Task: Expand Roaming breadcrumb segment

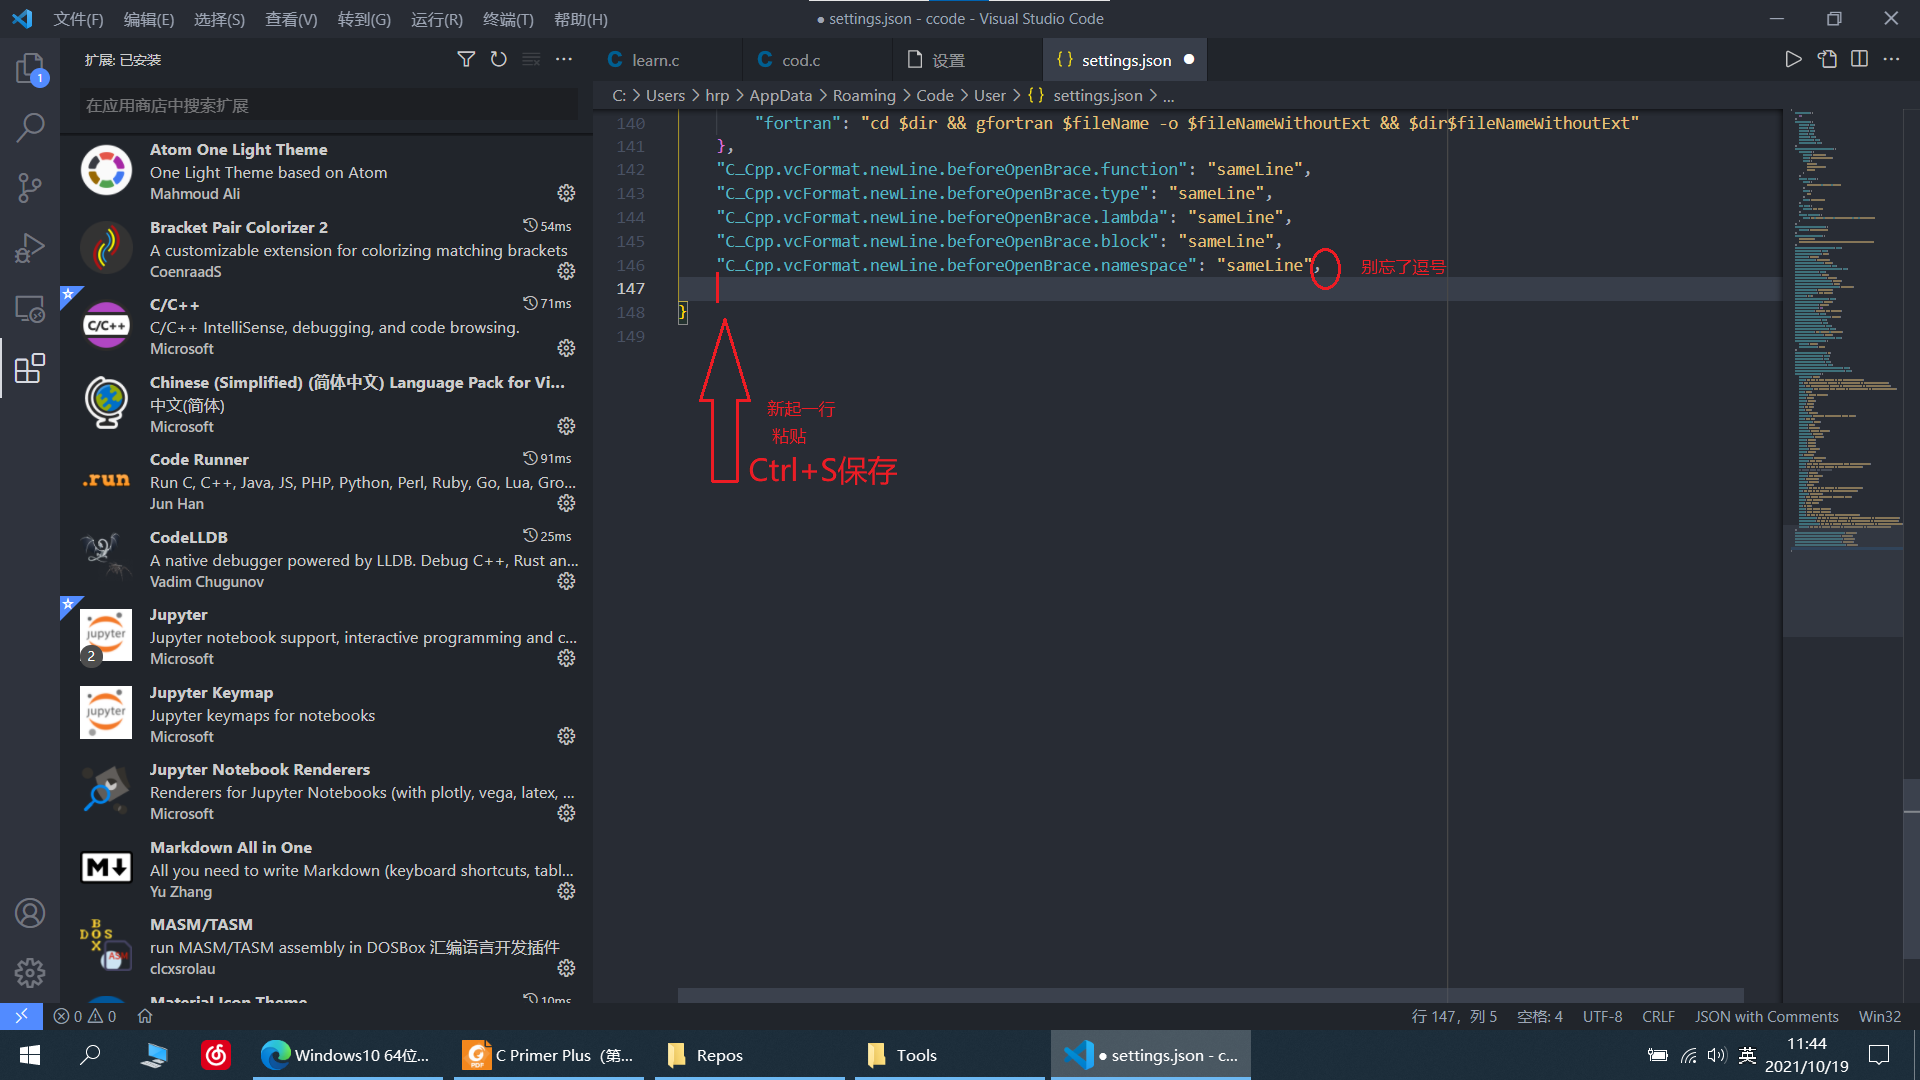Action: click(864, 95)
